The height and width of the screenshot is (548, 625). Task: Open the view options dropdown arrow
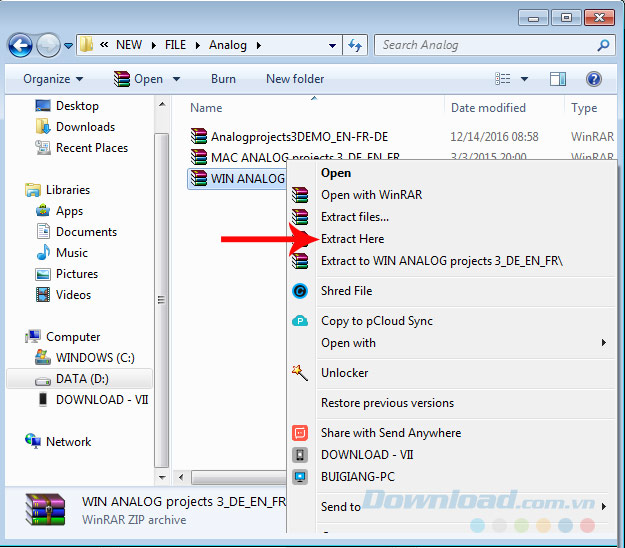525,79
